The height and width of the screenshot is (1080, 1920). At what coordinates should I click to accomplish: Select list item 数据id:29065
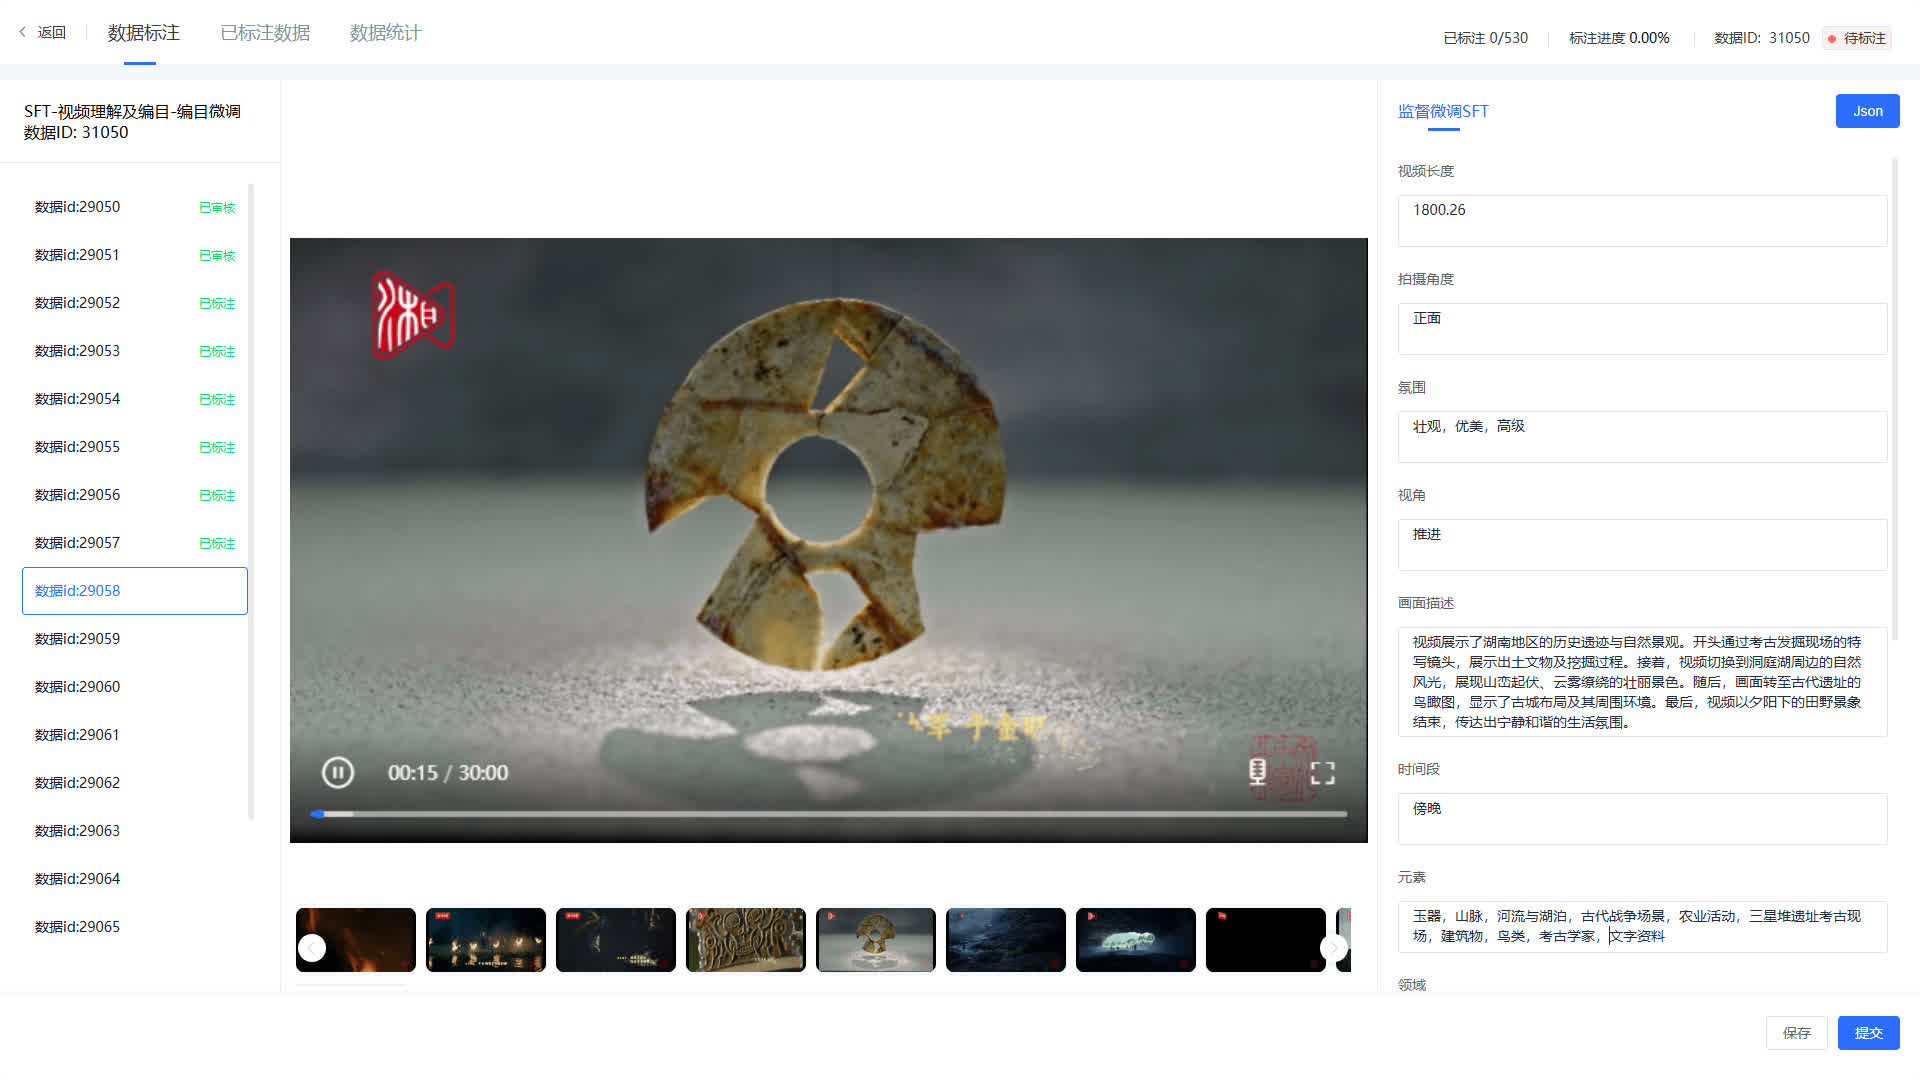click(x=135, y=927)
